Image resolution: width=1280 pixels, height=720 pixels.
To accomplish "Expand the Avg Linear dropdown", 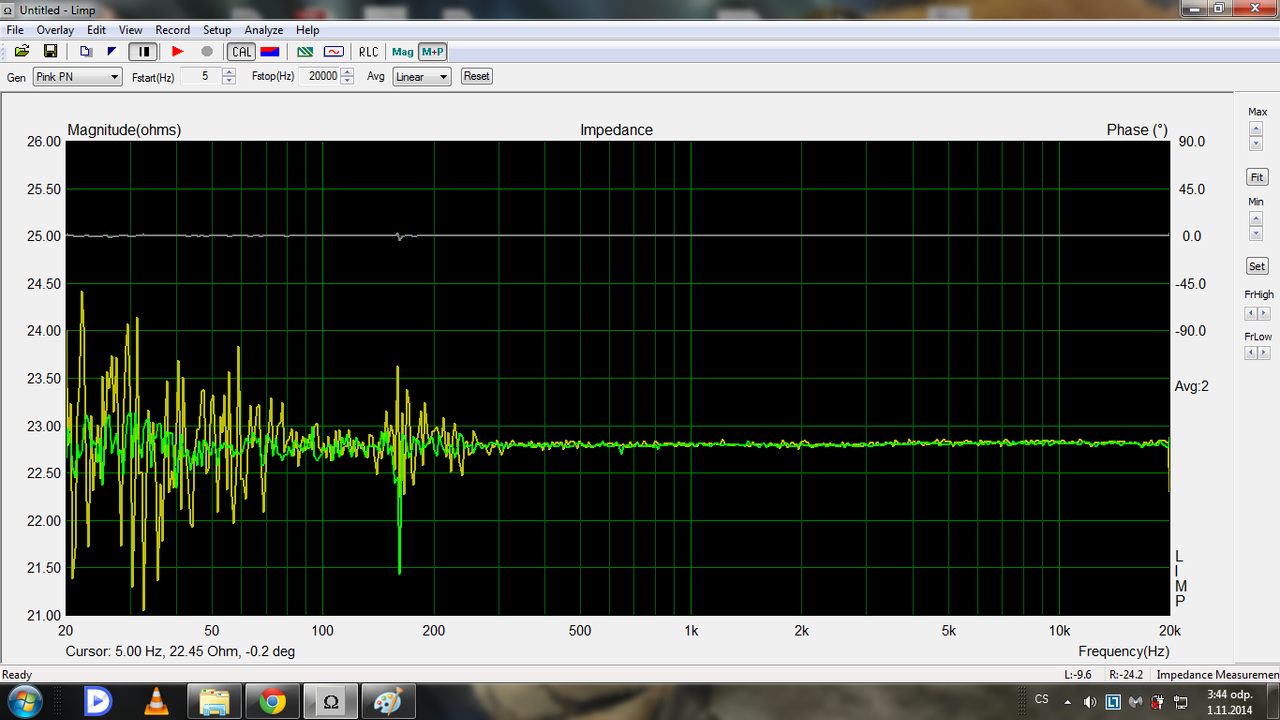I will [421, 77].
